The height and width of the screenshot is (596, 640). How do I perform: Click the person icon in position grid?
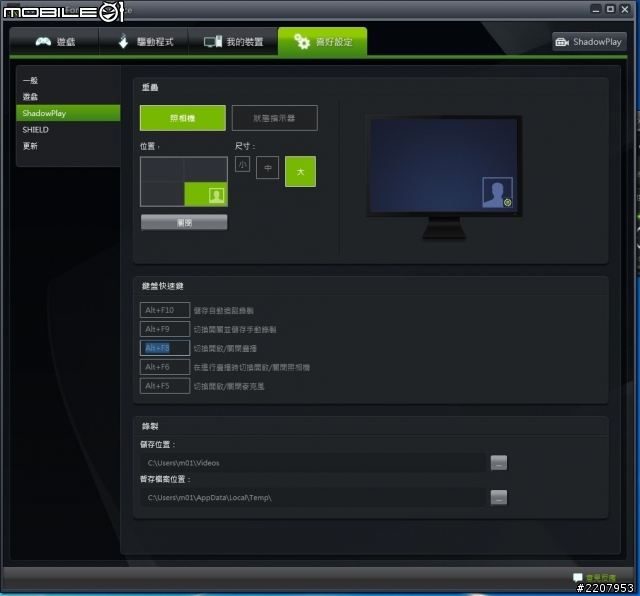click(216, 195)
